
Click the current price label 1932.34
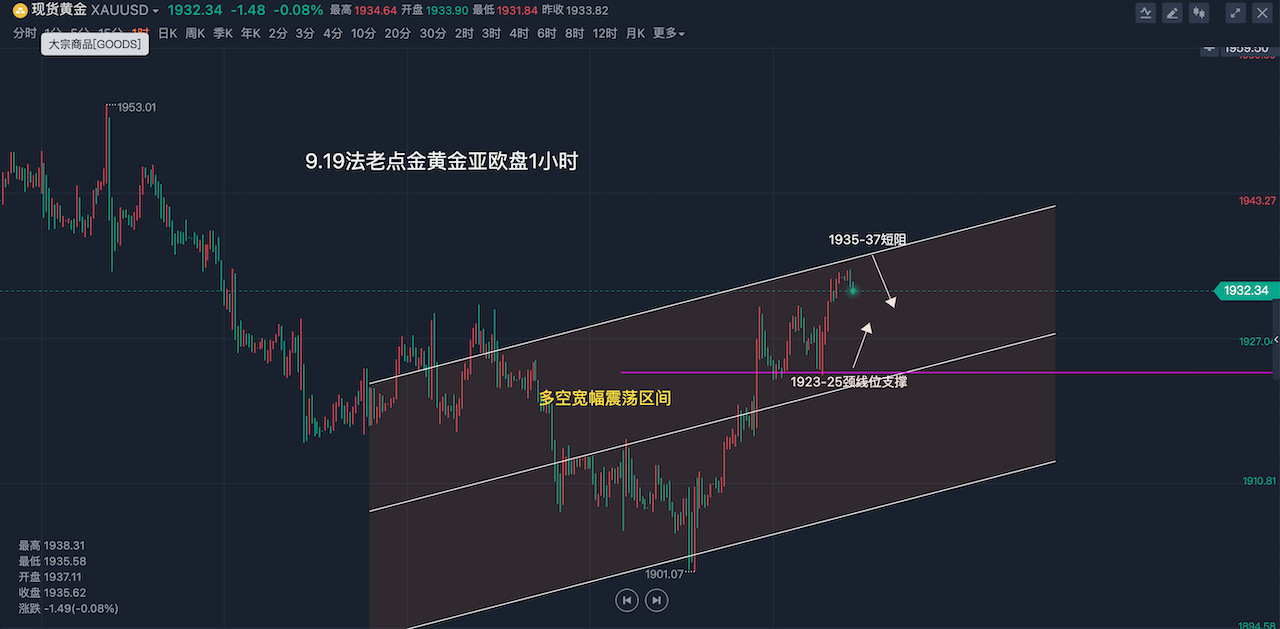point(1246,291)
